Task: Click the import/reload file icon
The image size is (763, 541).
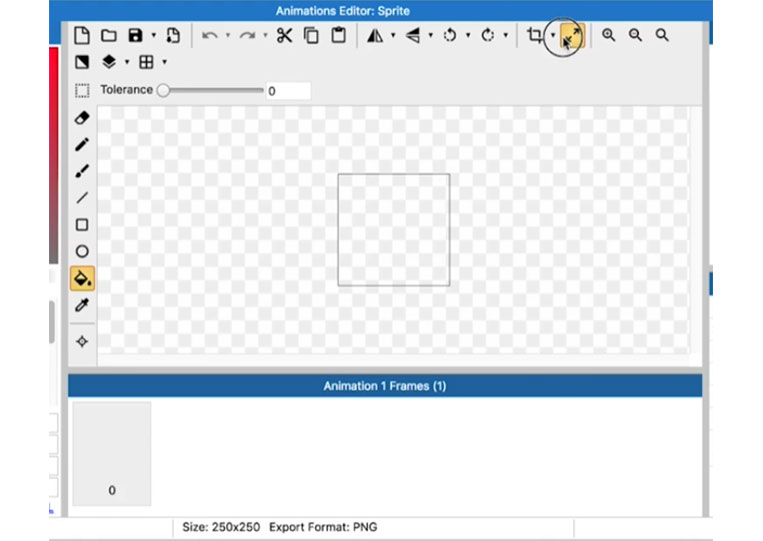Action: (x=173, y=36)
